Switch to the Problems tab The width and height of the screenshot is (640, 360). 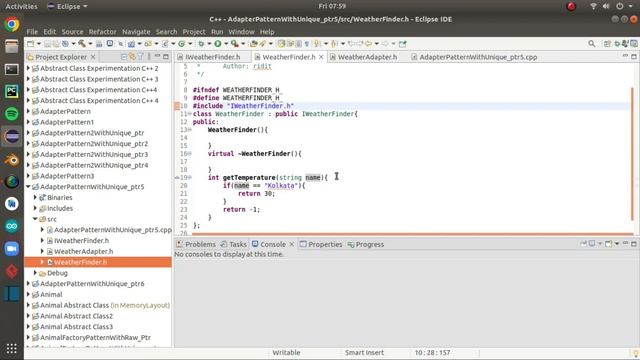pyautogui.click(x=196, y=244)
